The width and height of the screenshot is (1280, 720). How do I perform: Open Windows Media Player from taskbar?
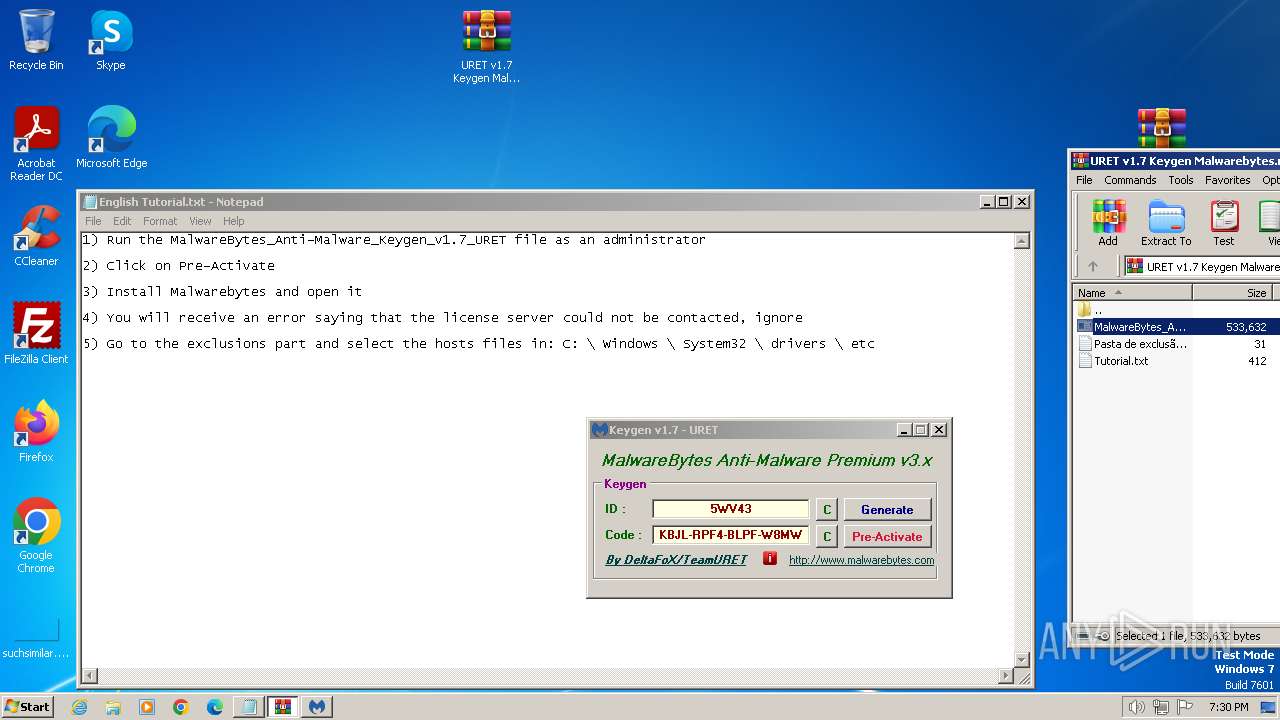click(147, 707)
